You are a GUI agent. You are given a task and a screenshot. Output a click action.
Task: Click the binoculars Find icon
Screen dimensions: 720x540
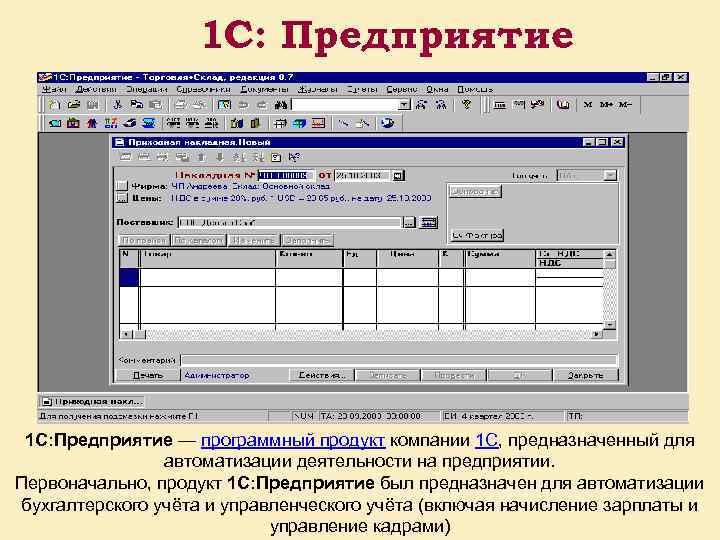pyautogui.click(x=281, y=105)
